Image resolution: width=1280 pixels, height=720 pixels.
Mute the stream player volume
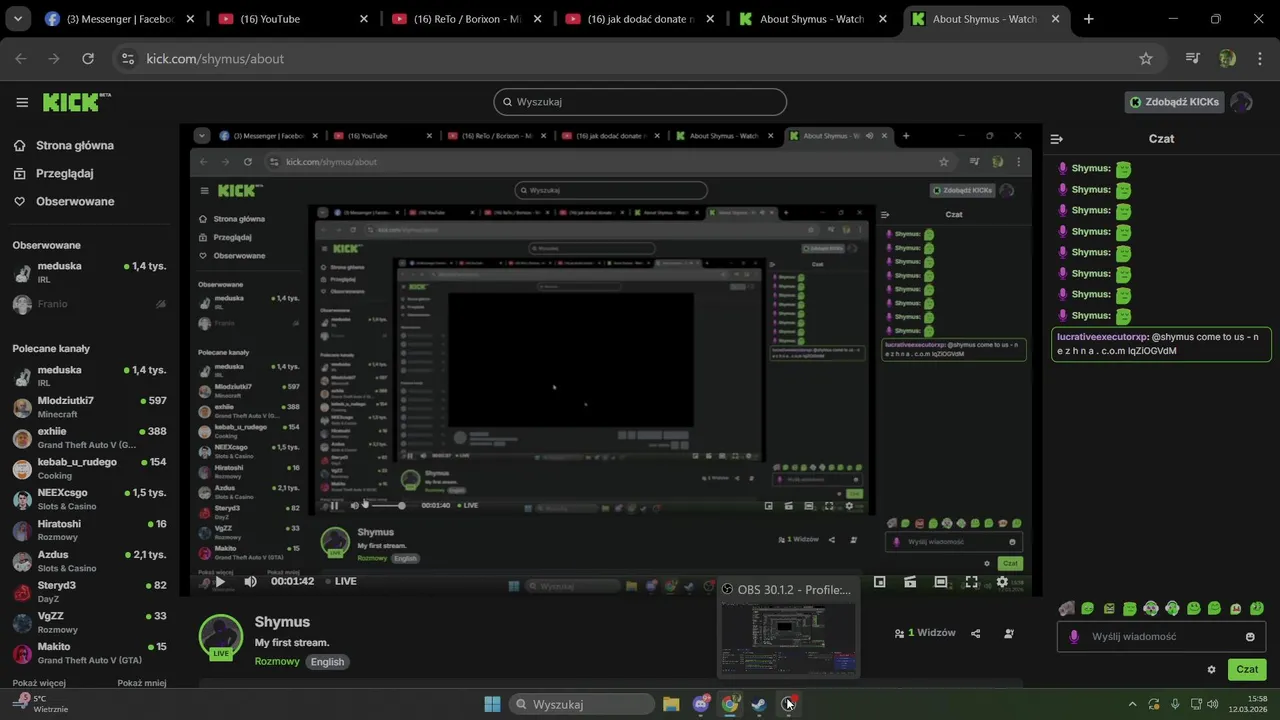250,581
